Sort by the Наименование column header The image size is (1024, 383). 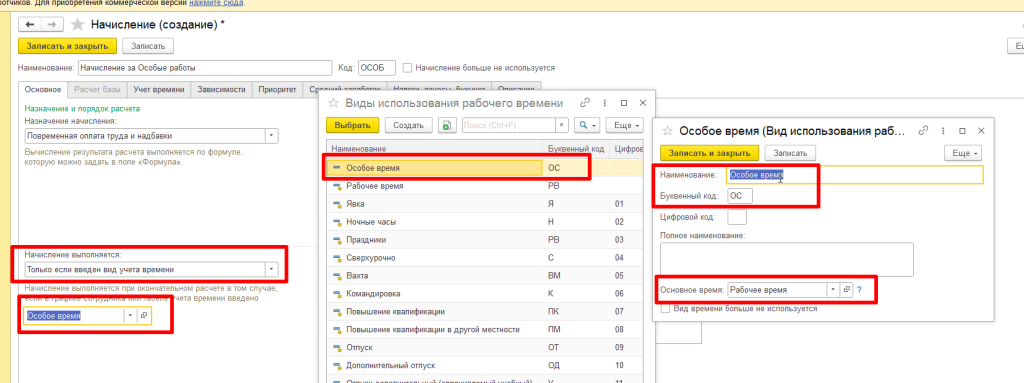[434, 149]
